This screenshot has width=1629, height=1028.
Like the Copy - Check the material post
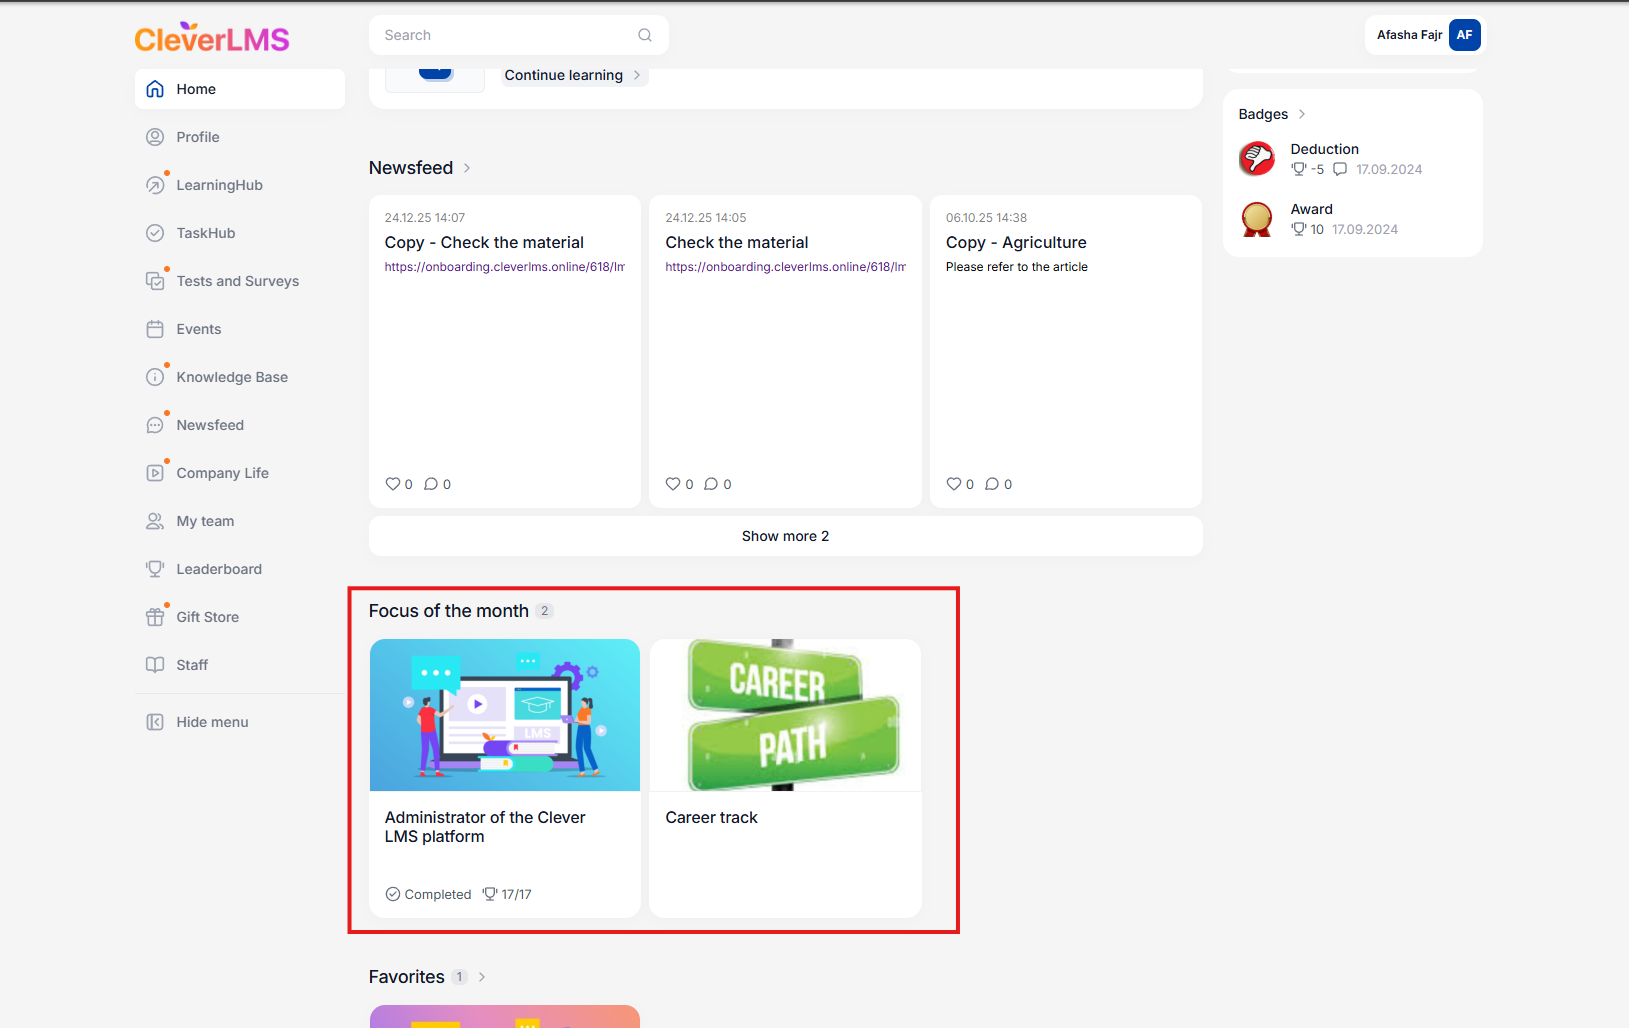(x=393, y=484)
